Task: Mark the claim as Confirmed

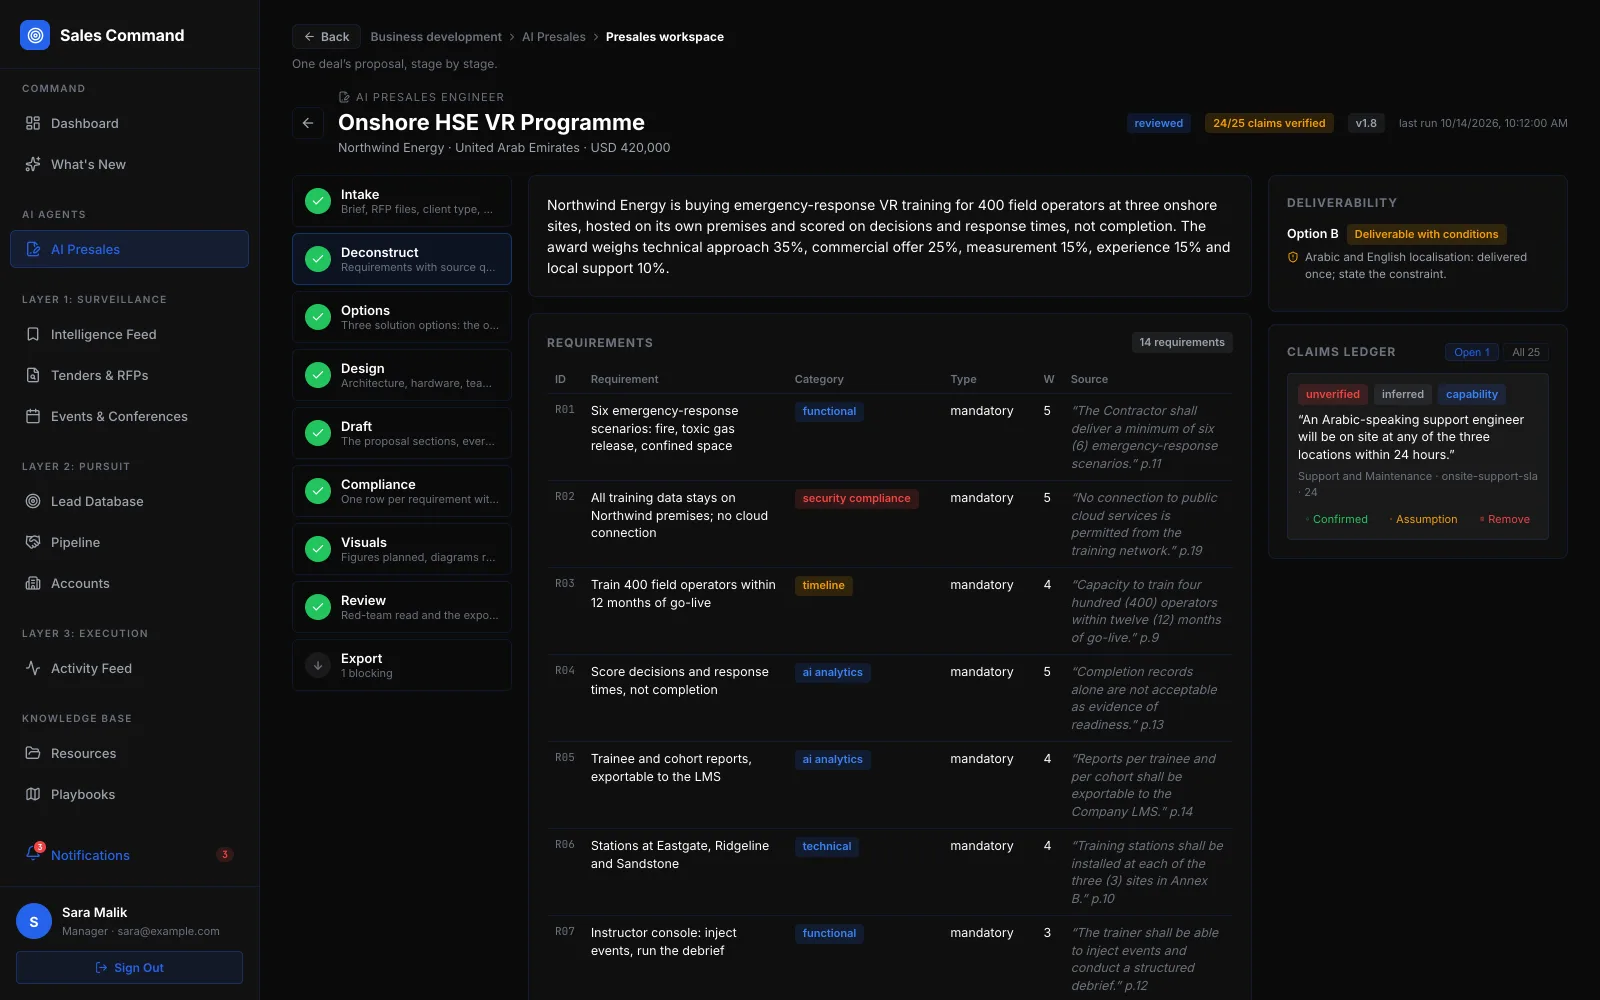Action: pyautogui.click(x=1336, y=519)
